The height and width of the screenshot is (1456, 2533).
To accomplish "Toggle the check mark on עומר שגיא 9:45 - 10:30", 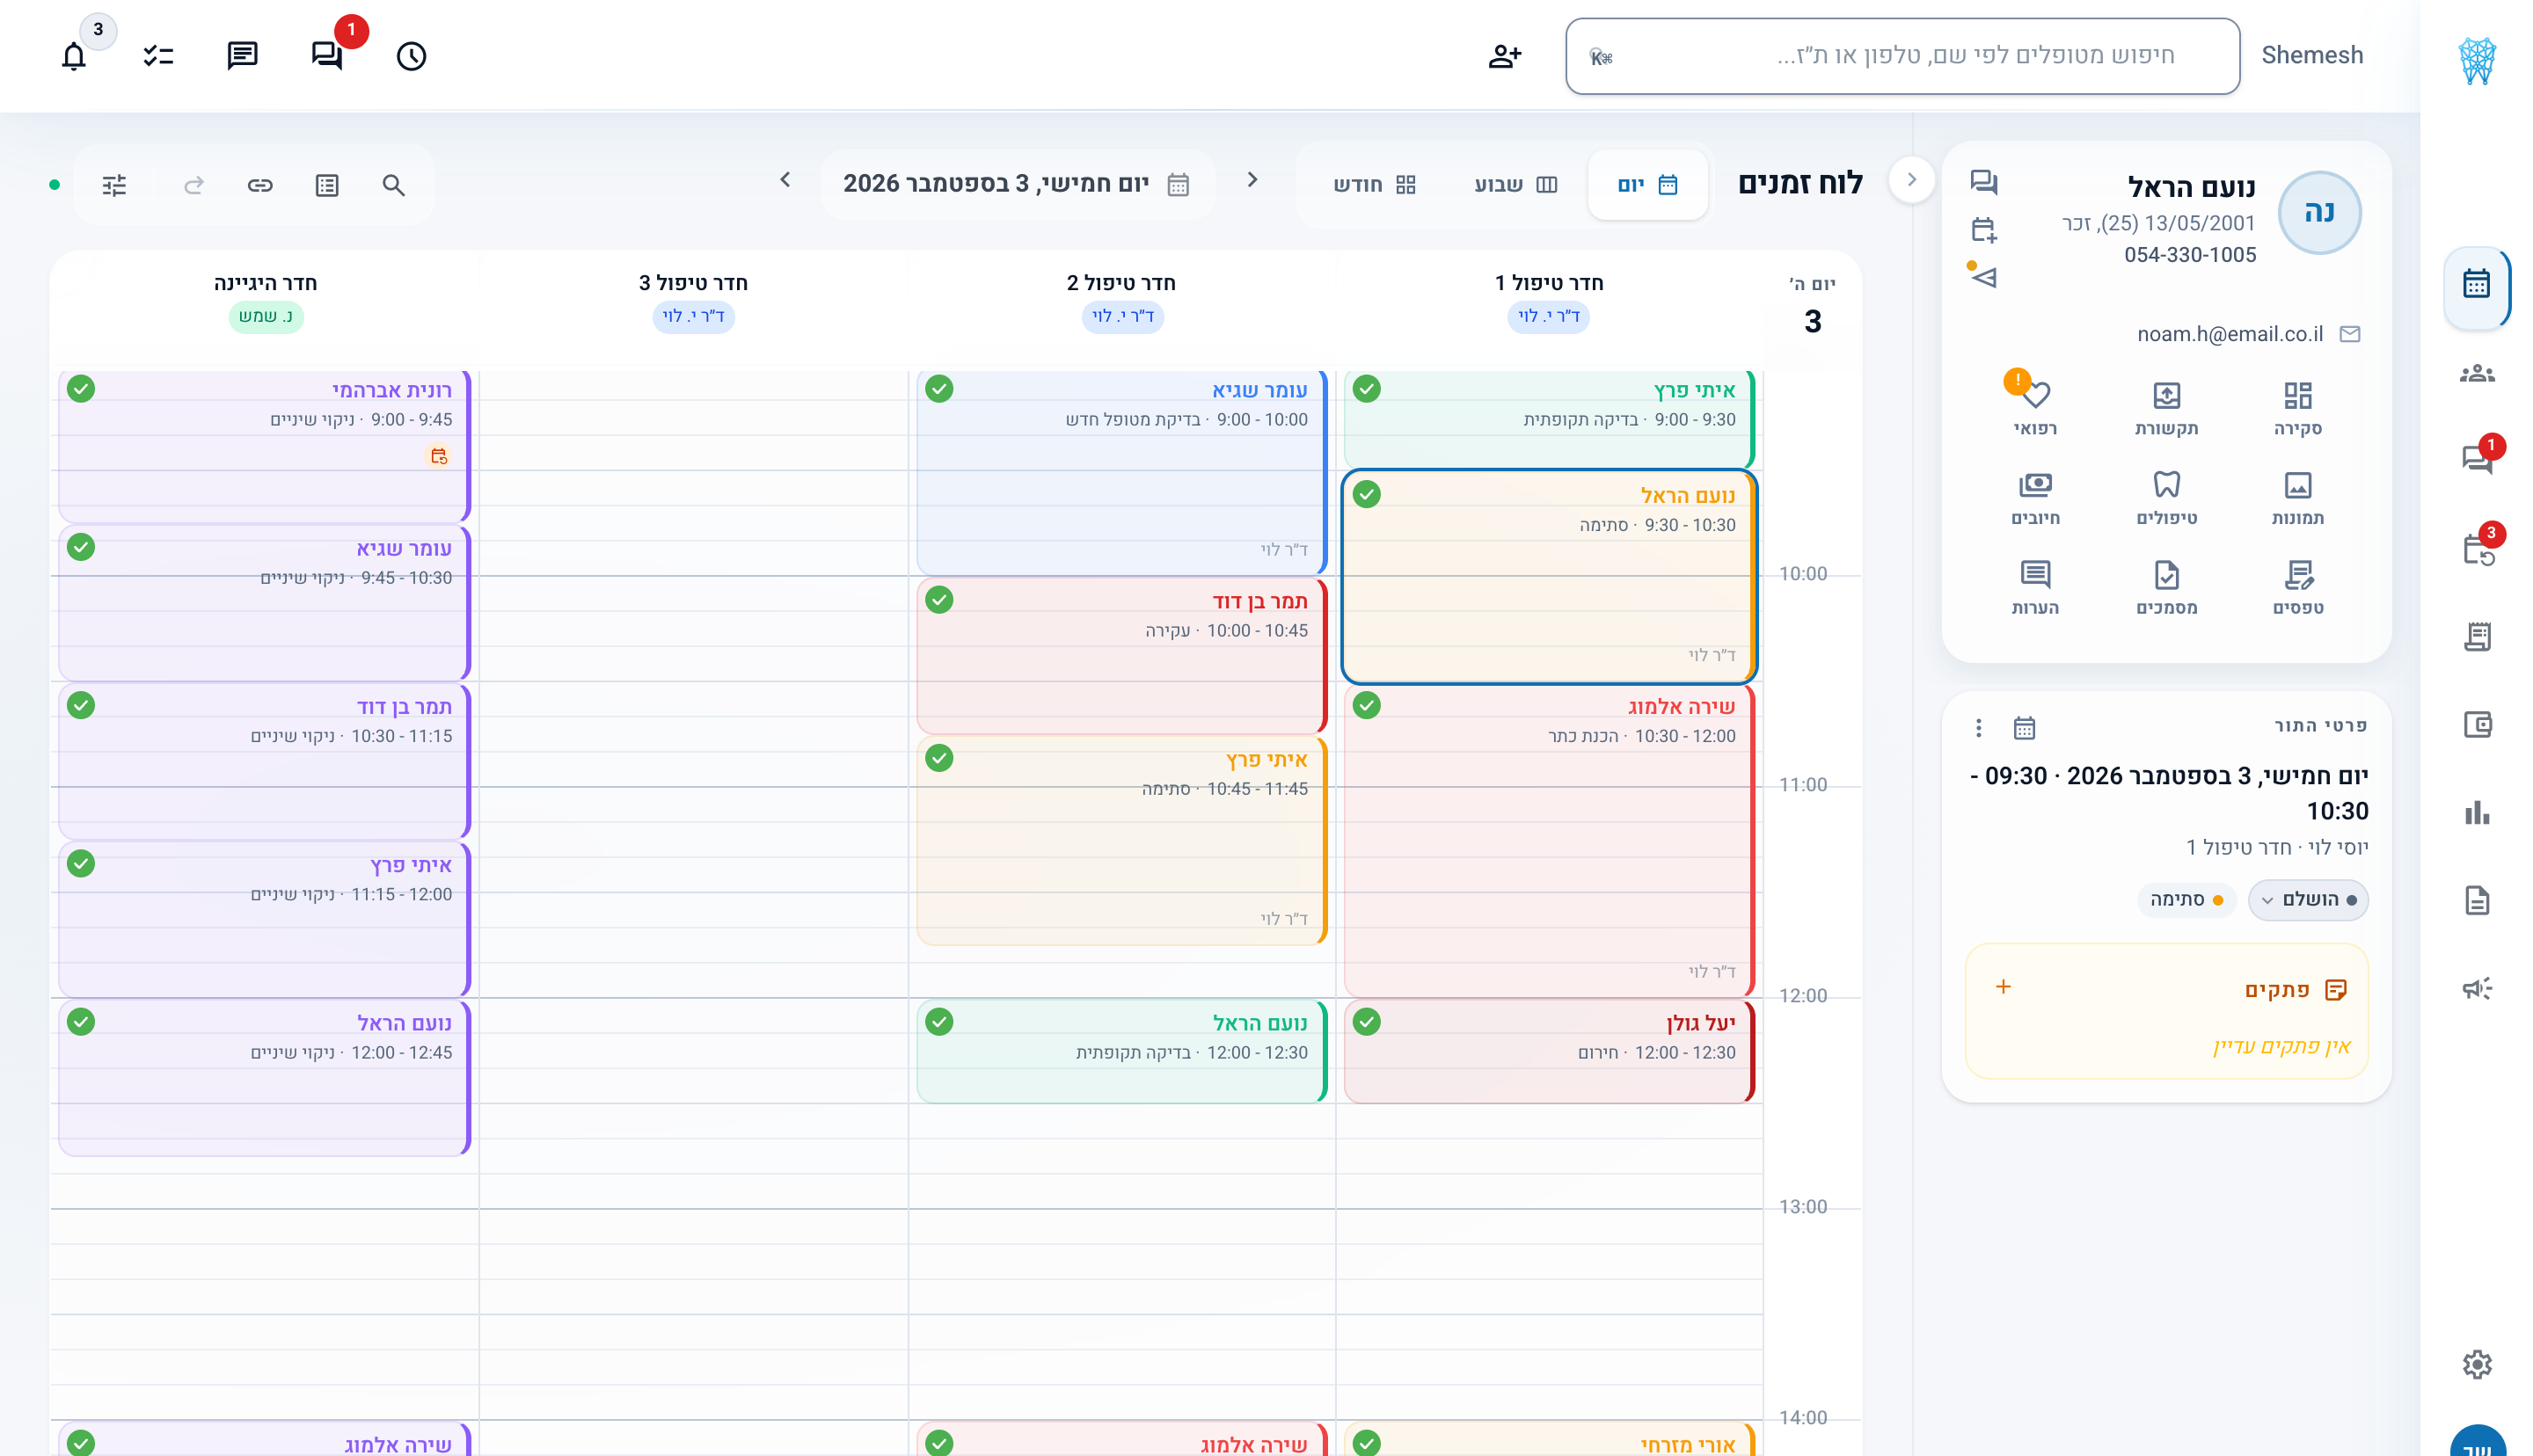I will (x=81, y=547).
